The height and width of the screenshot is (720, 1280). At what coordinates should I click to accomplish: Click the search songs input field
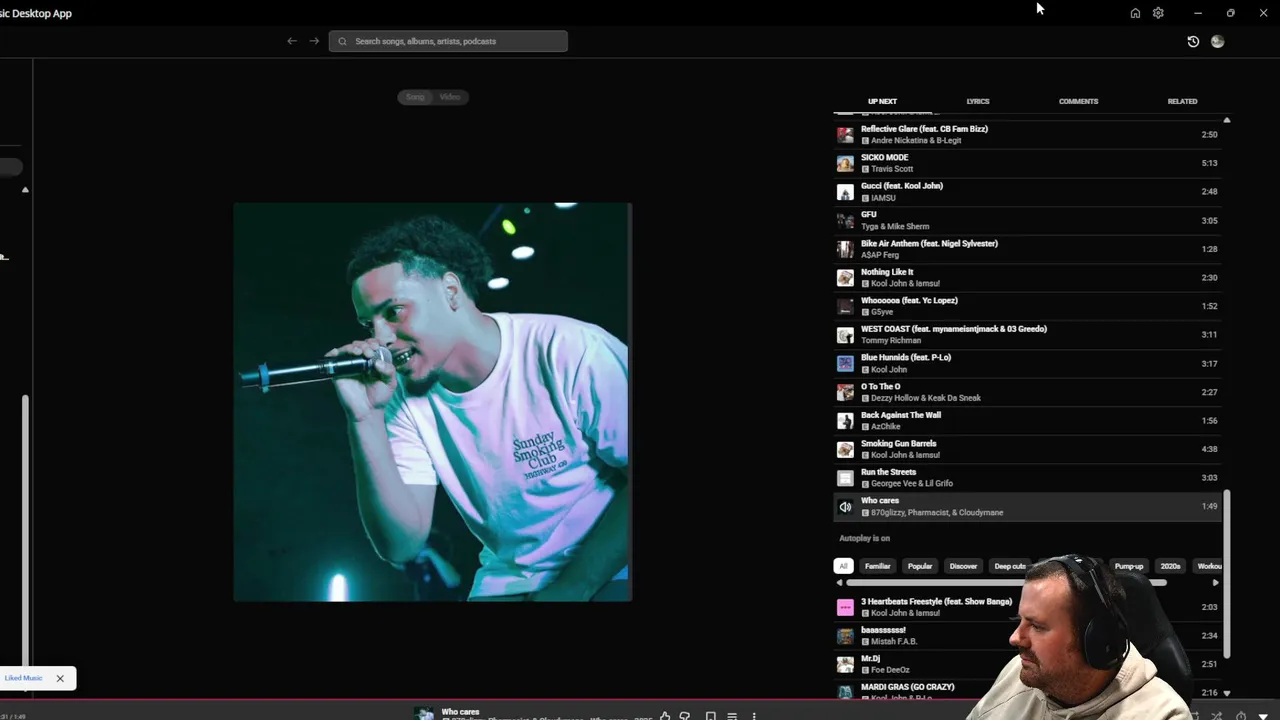pos(448,41)
